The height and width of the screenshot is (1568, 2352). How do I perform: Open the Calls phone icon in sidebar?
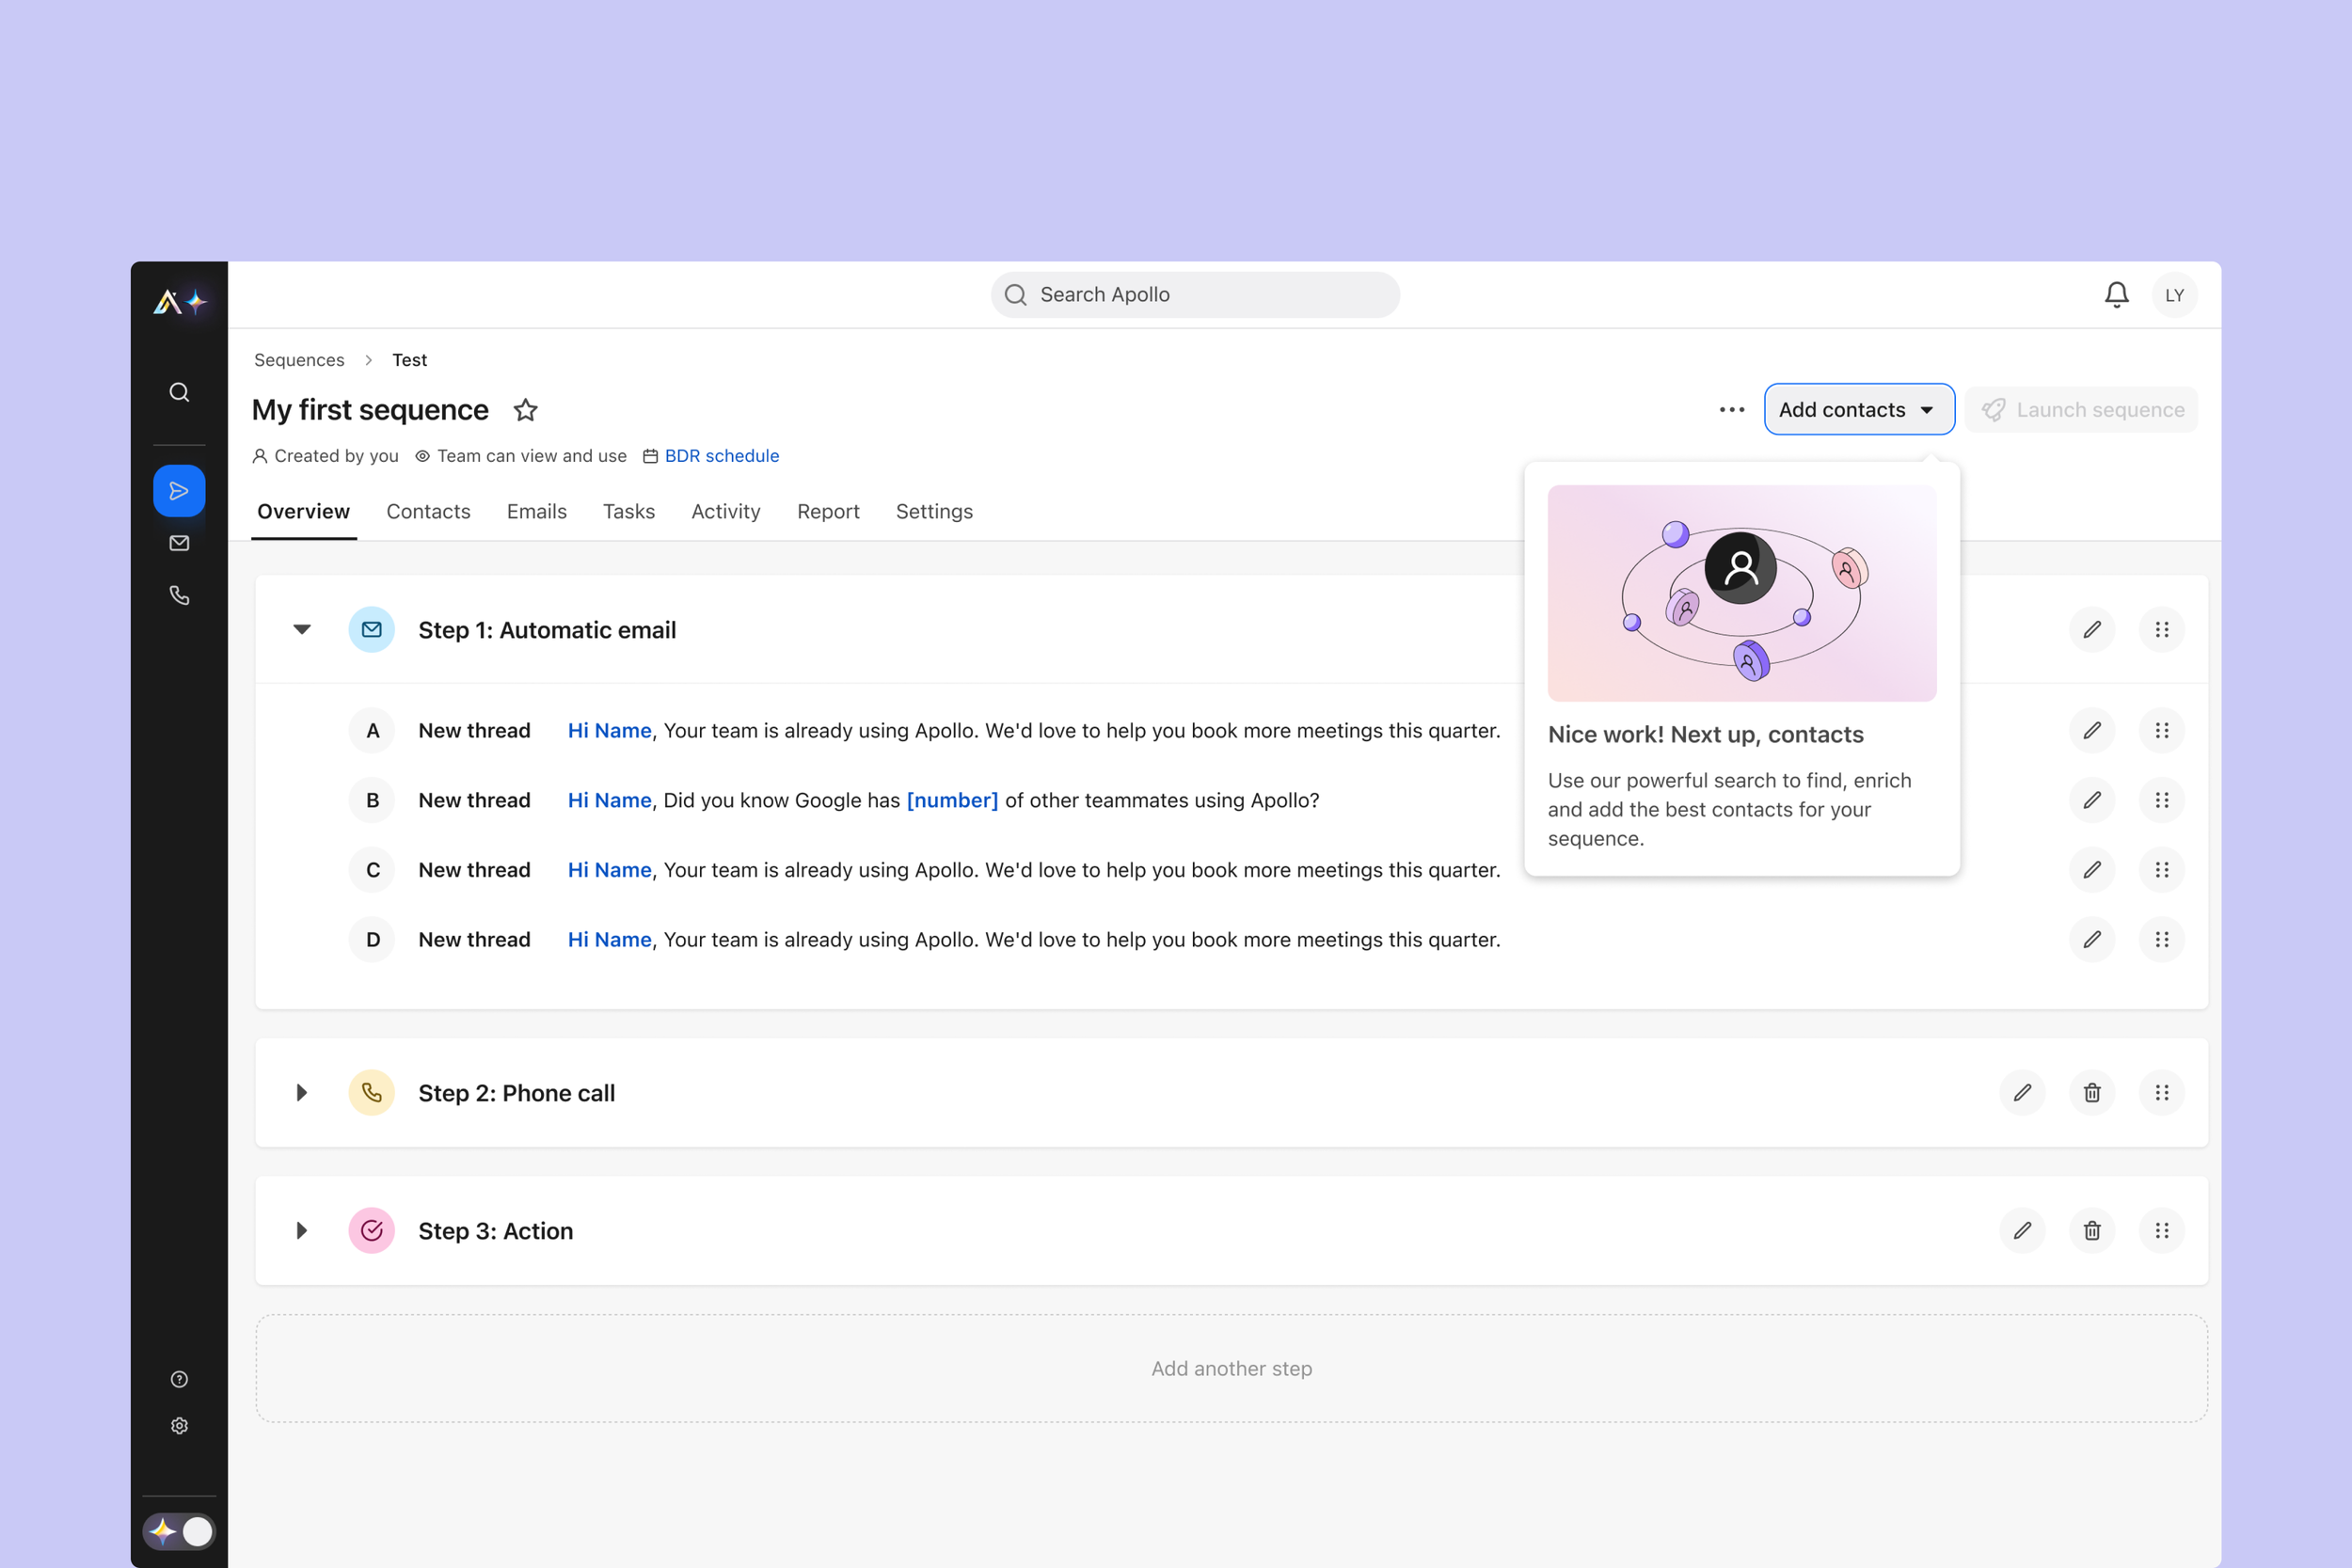click(x=179, y=596)
